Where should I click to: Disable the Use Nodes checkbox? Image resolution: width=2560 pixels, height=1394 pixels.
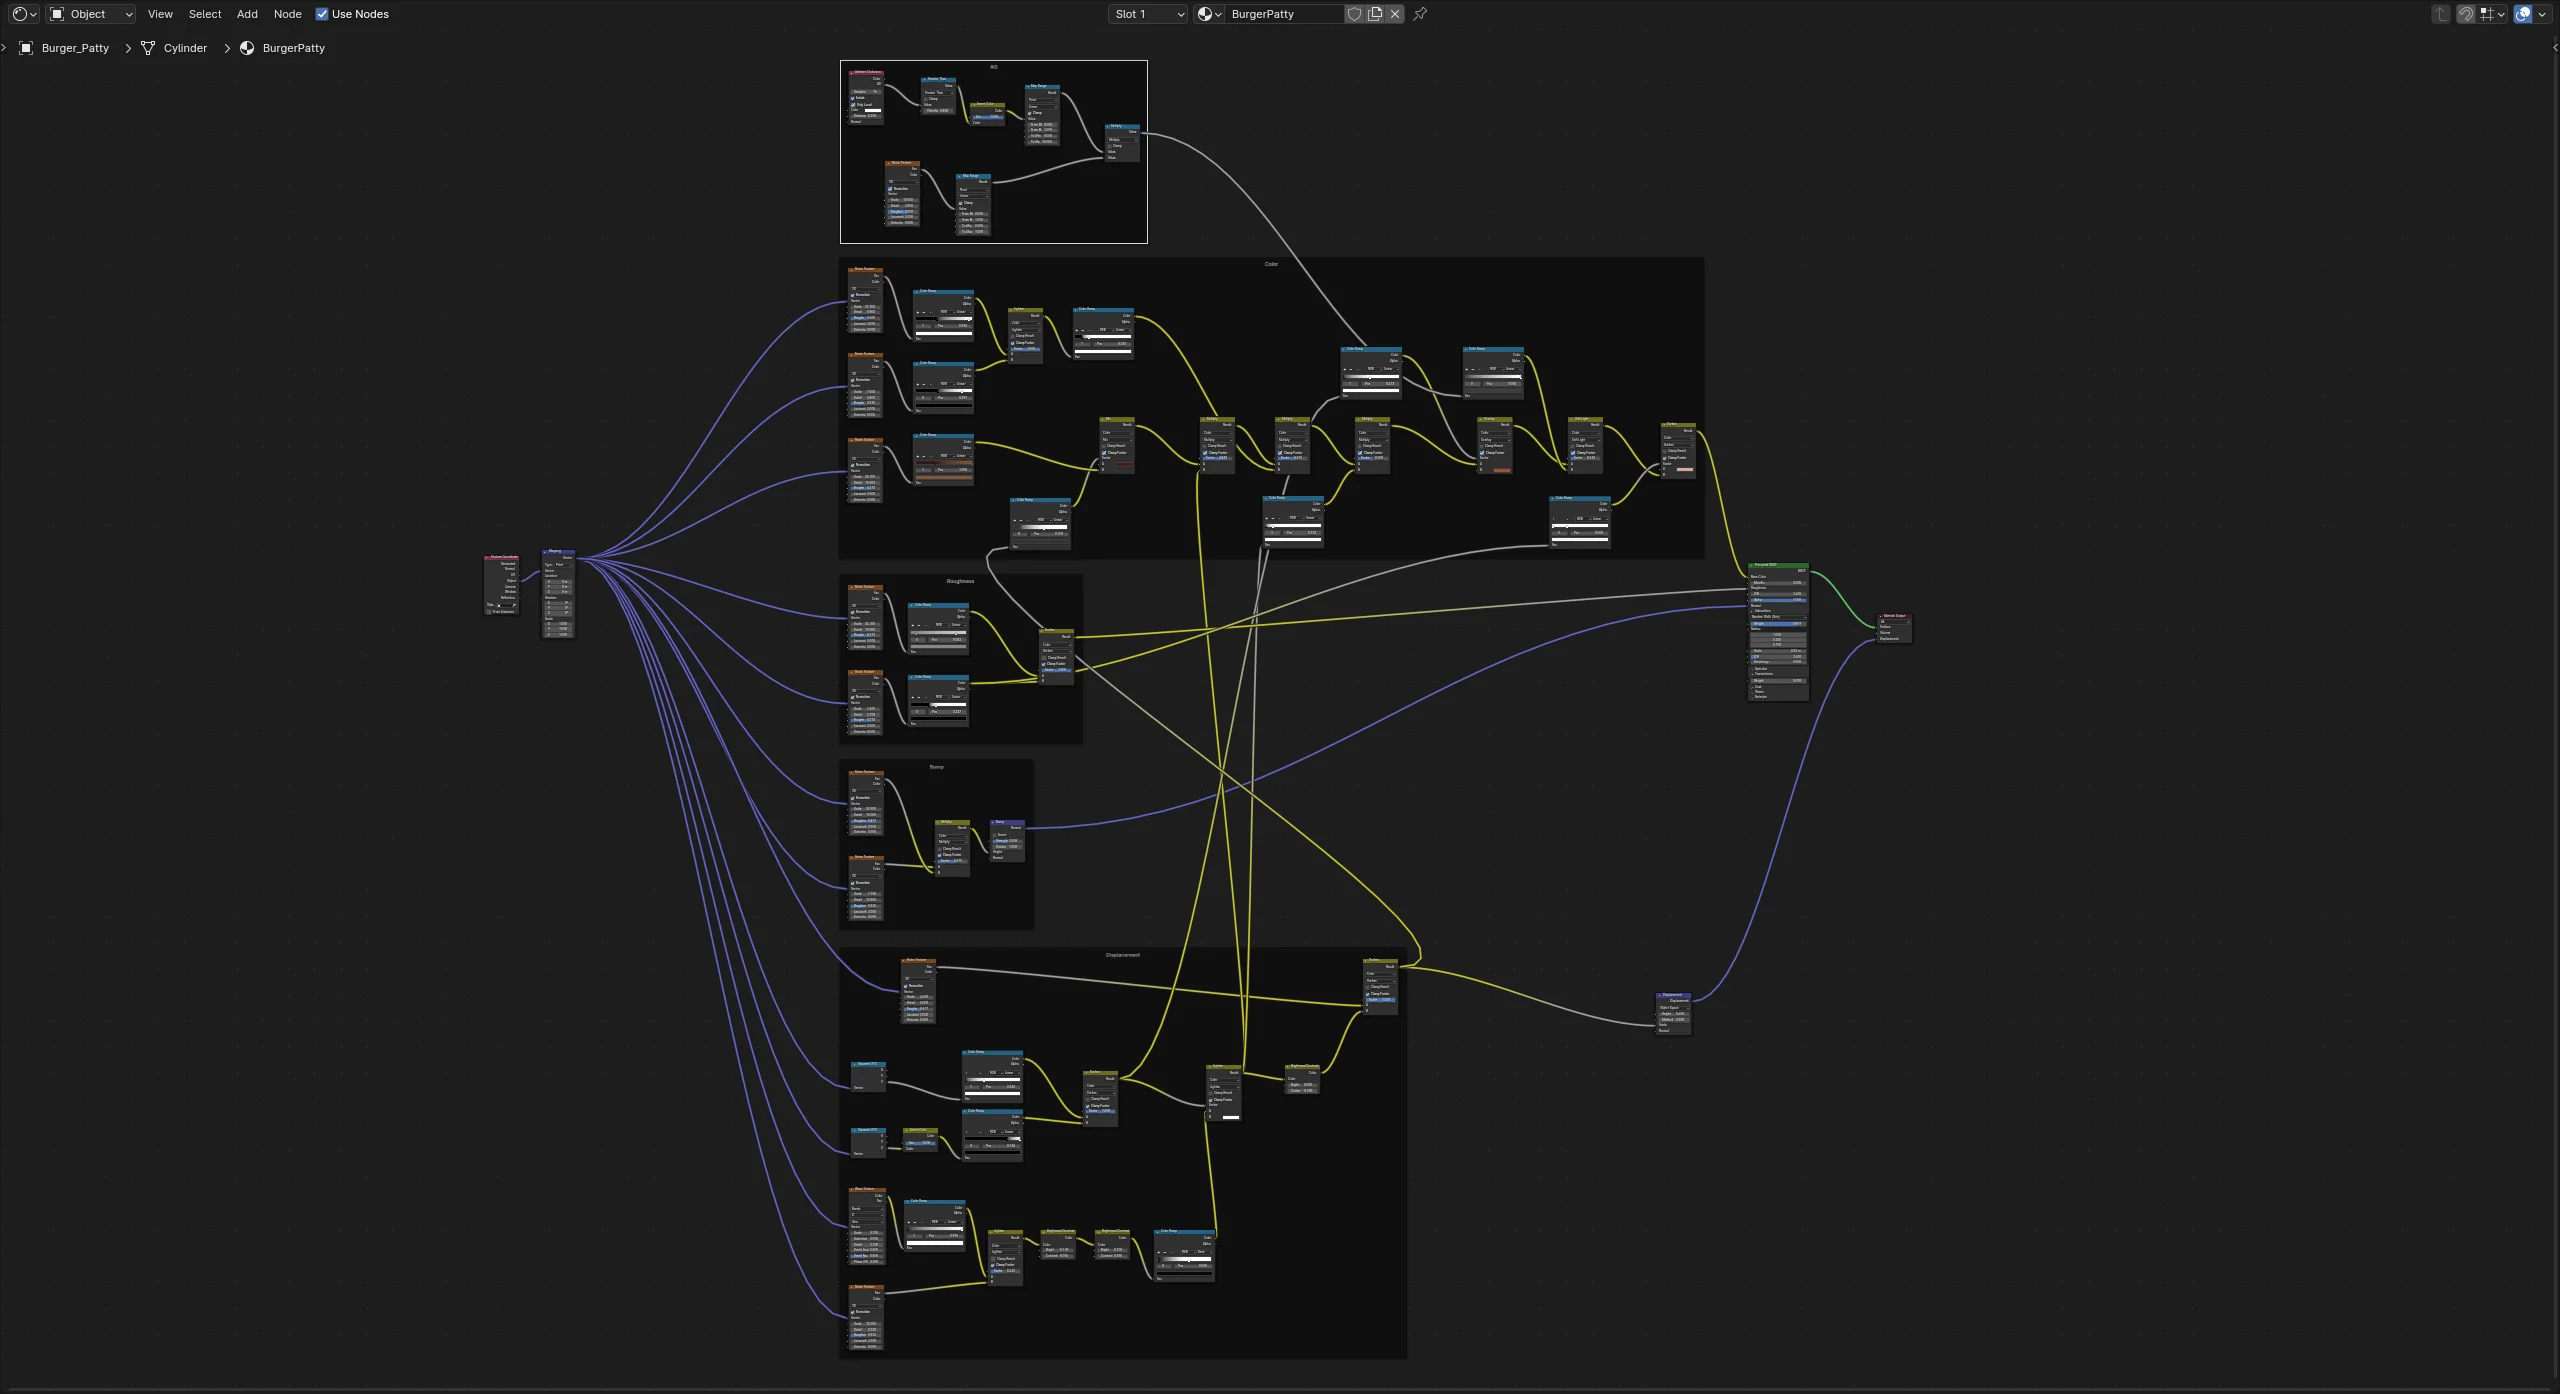pyautogui.click(x=322, y=14)
